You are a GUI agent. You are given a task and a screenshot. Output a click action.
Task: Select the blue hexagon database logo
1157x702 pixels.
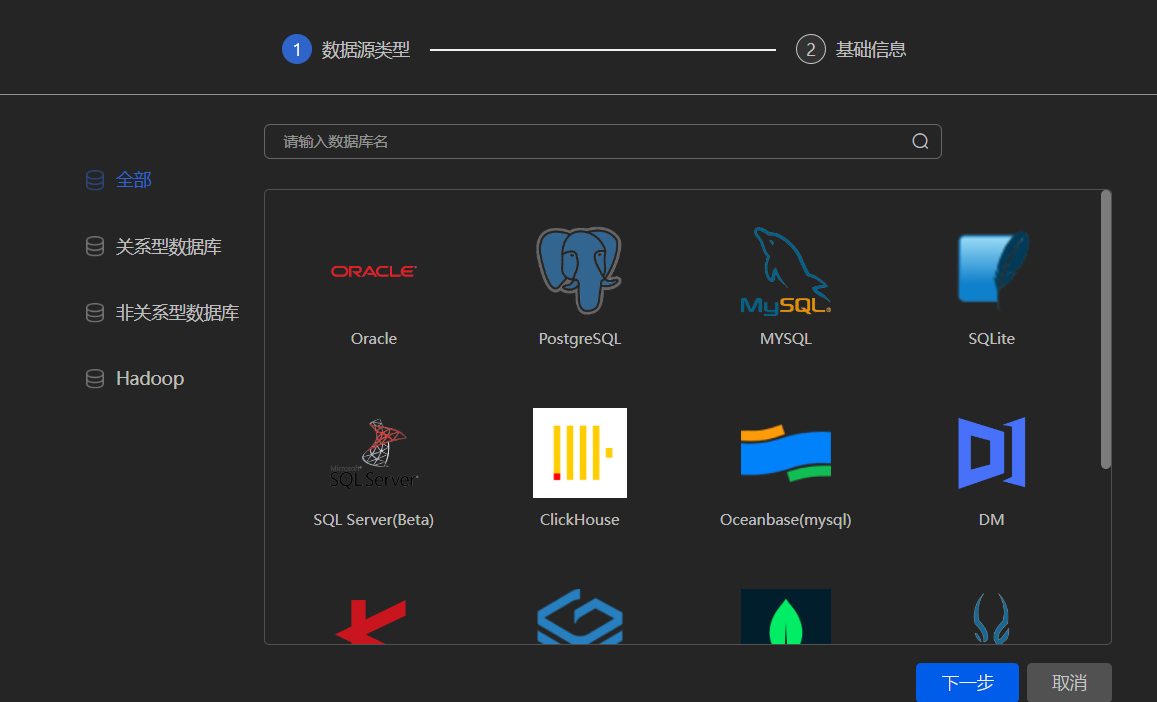tap(579, 616)
